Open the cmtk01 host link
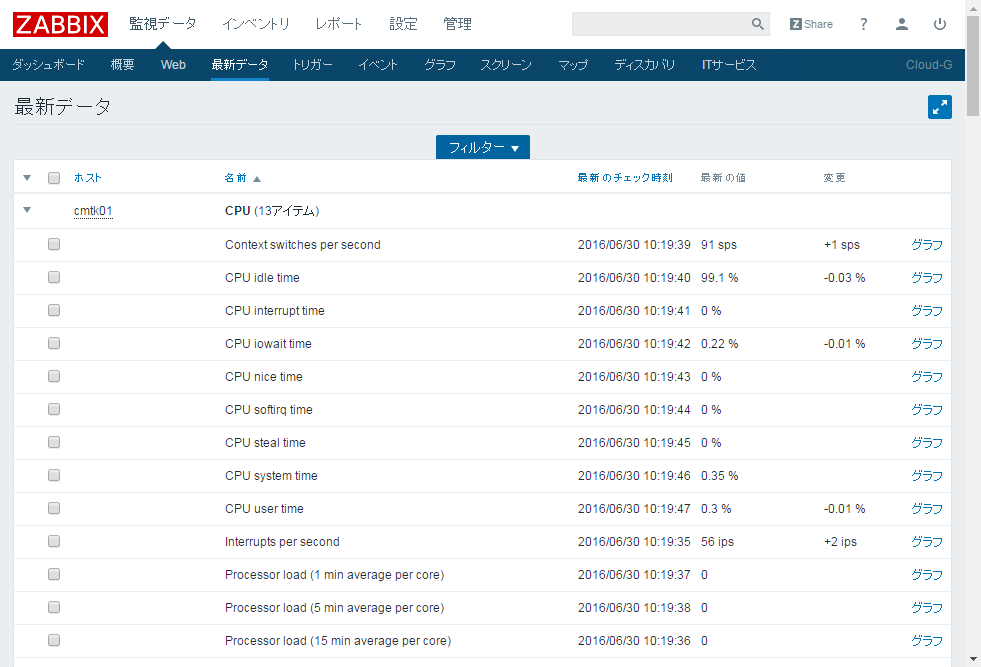This screenshot has width=981, height=667. point(92,211)
